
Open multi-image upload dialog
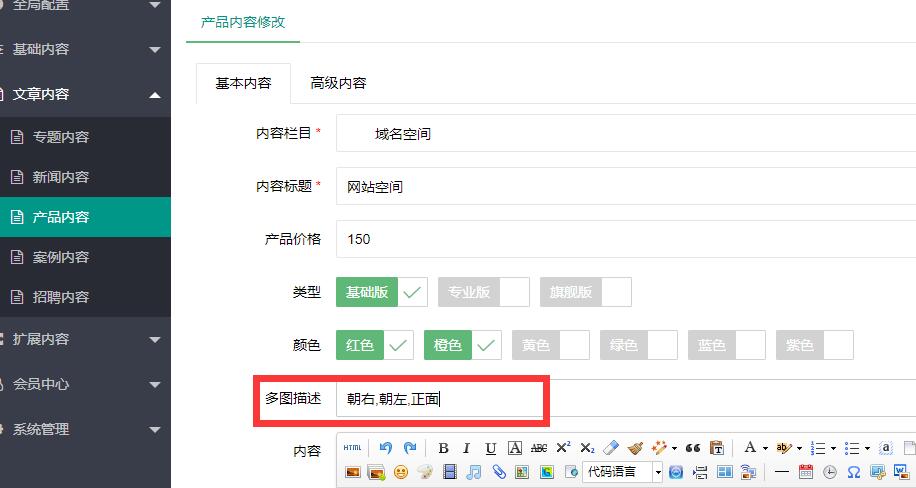pyautogui.click(x=377, y=472)
